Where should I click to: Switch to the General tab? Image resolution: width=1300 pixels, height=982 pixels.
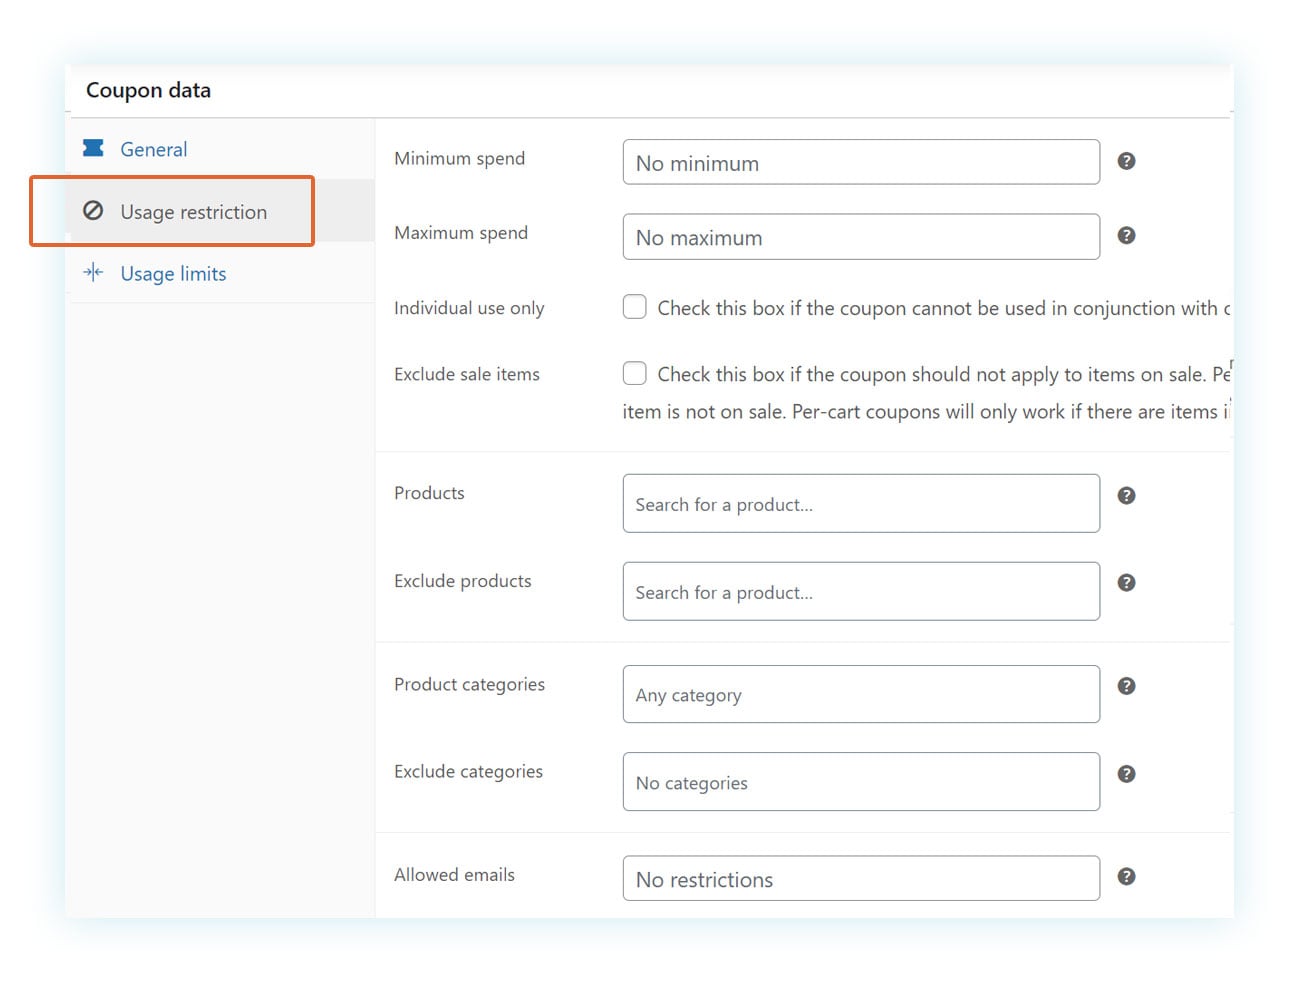(154, 149)
